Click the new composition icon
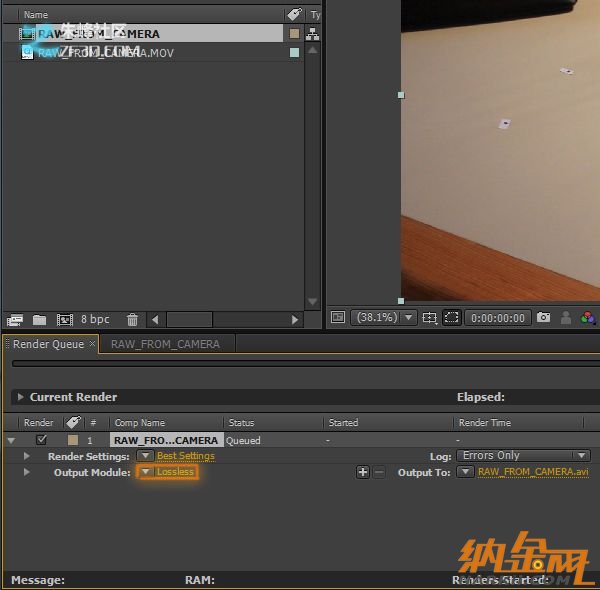Viewport: 600px width, 590px height. (65, 320)
